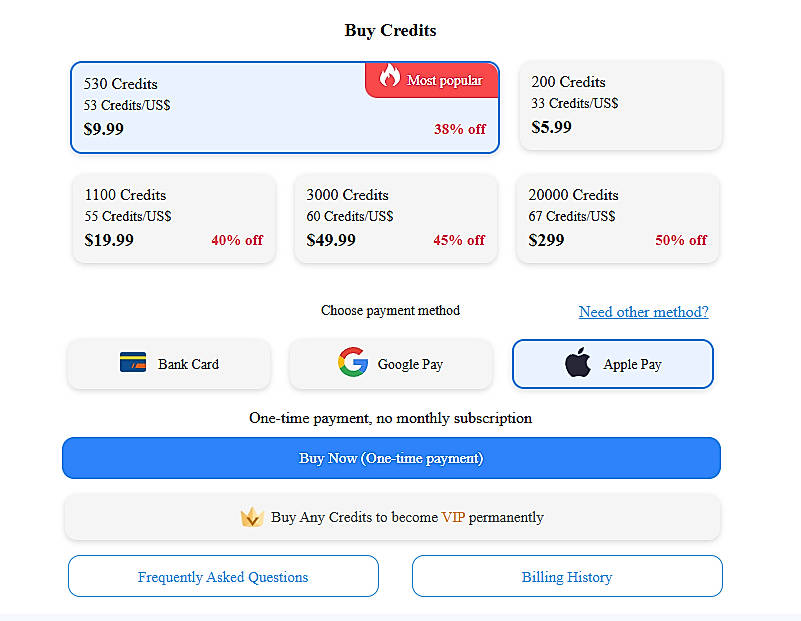The image size is (801, 621).
Task: Pick the 3000 Credits package
Action: tap(396, 218)
